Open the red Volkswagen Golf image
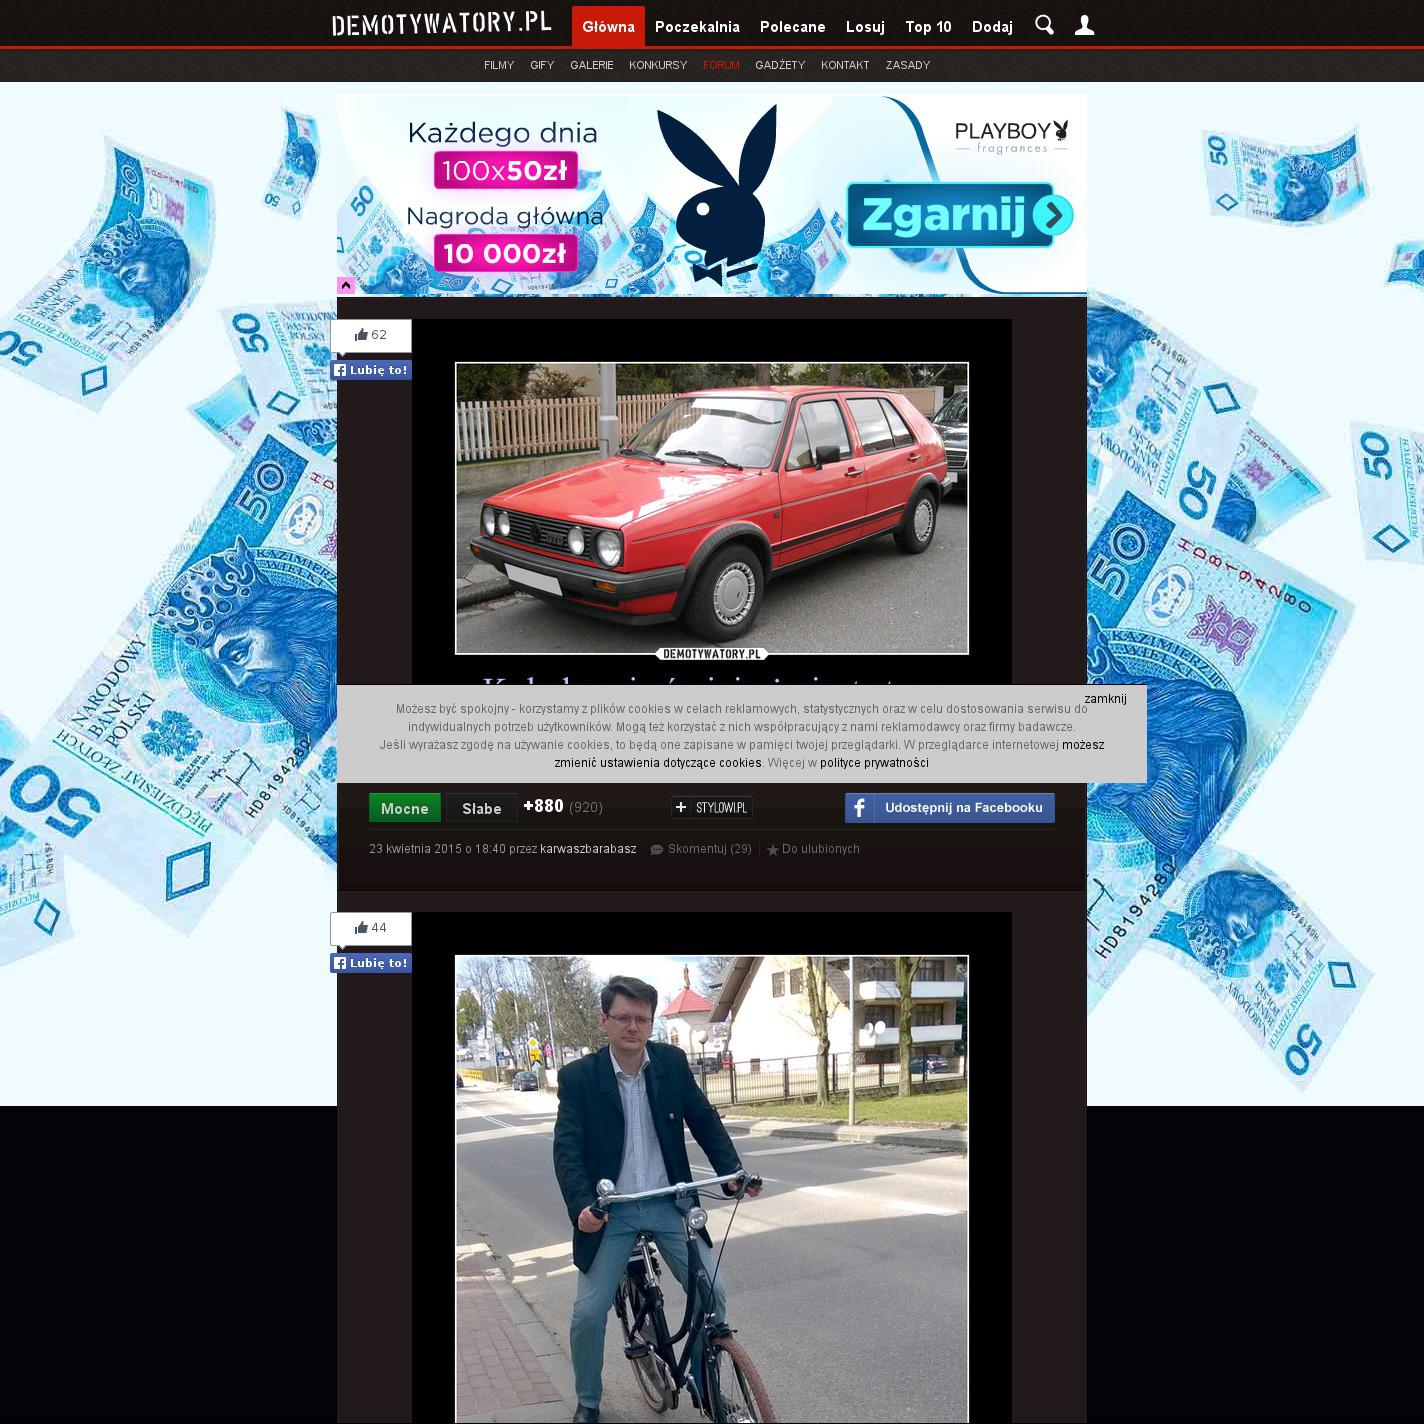Image resolution: width=1424 pixels, height=1424 pixels. point(711,508)
